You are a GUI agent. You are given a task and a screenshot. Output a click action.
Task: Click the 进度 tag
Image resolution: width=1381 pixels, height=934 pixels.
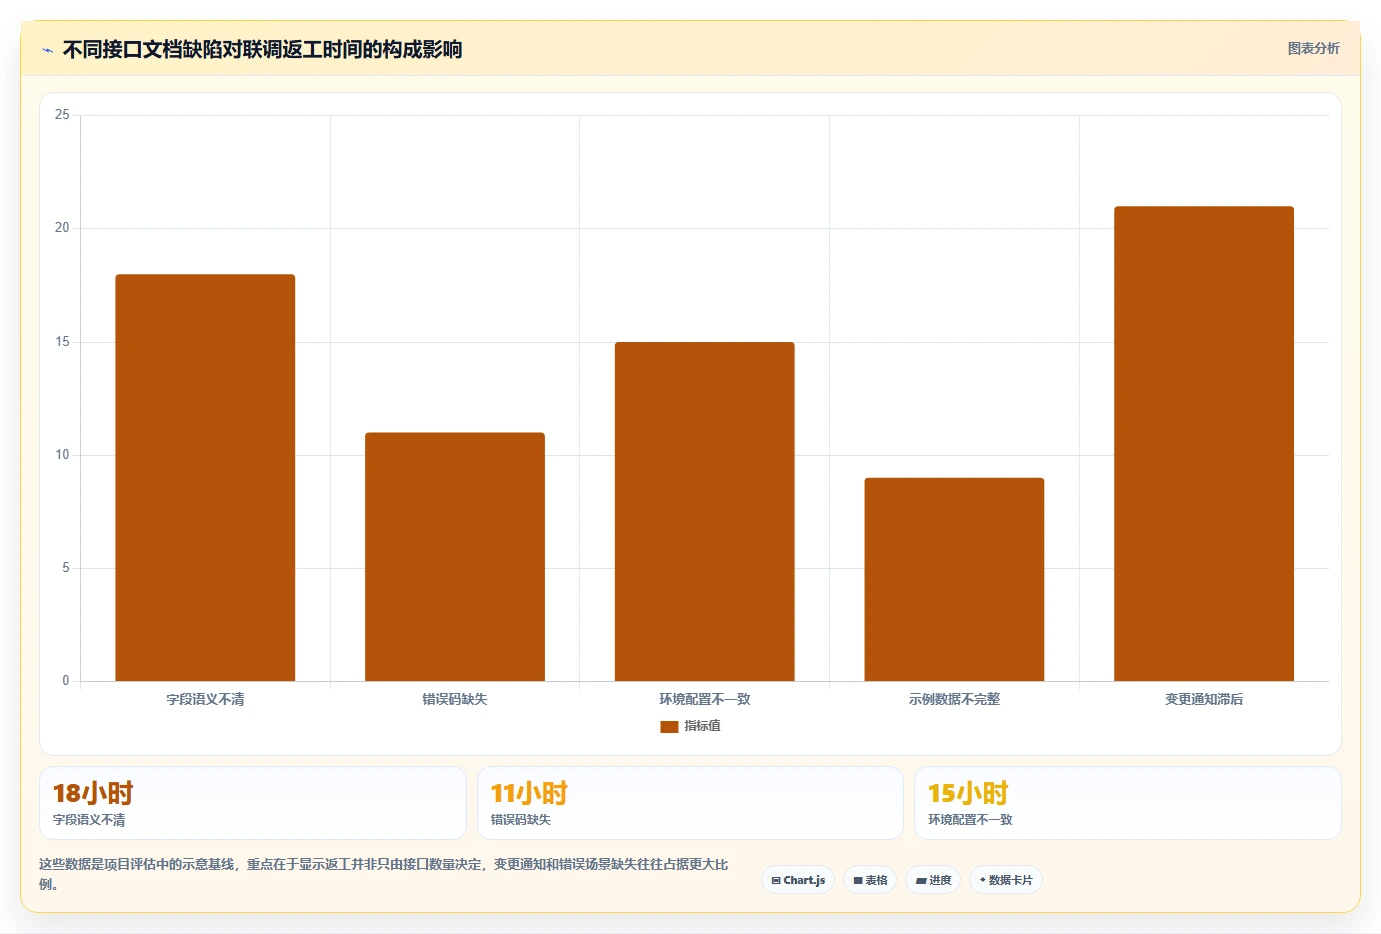pos(933,880)
